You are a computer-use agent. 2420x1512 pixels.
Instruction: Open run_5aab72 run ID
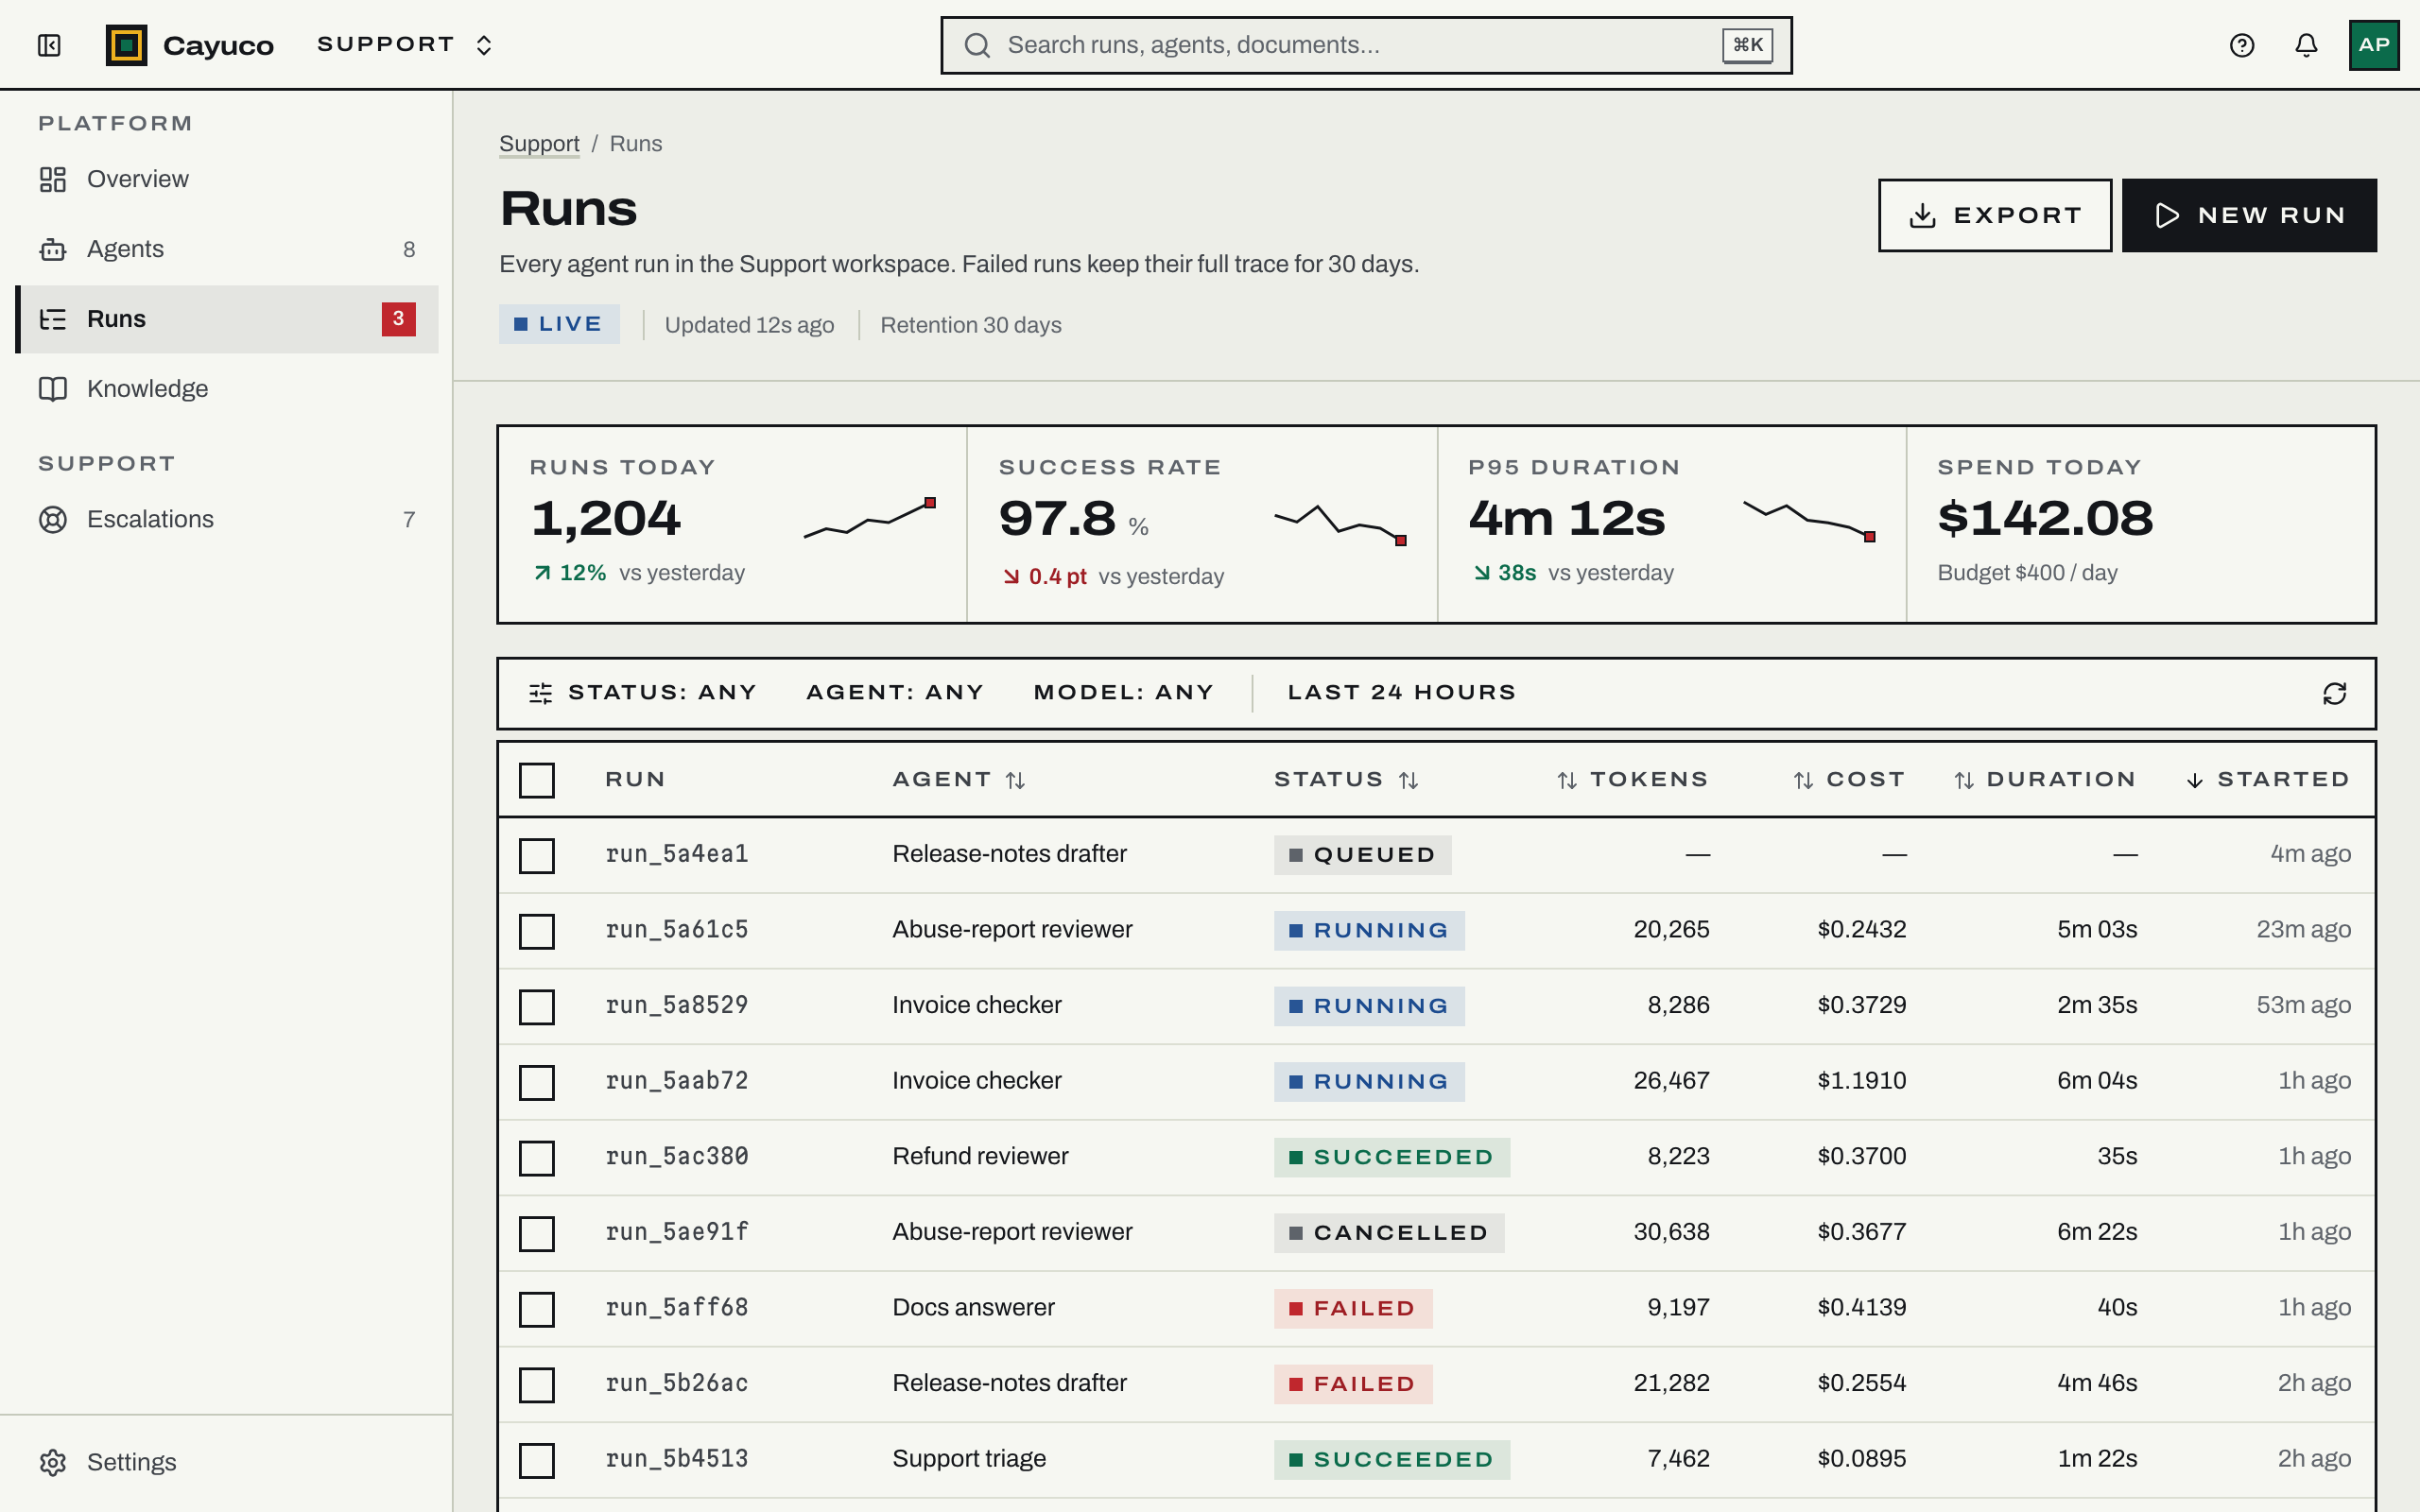pos(676,1081)
